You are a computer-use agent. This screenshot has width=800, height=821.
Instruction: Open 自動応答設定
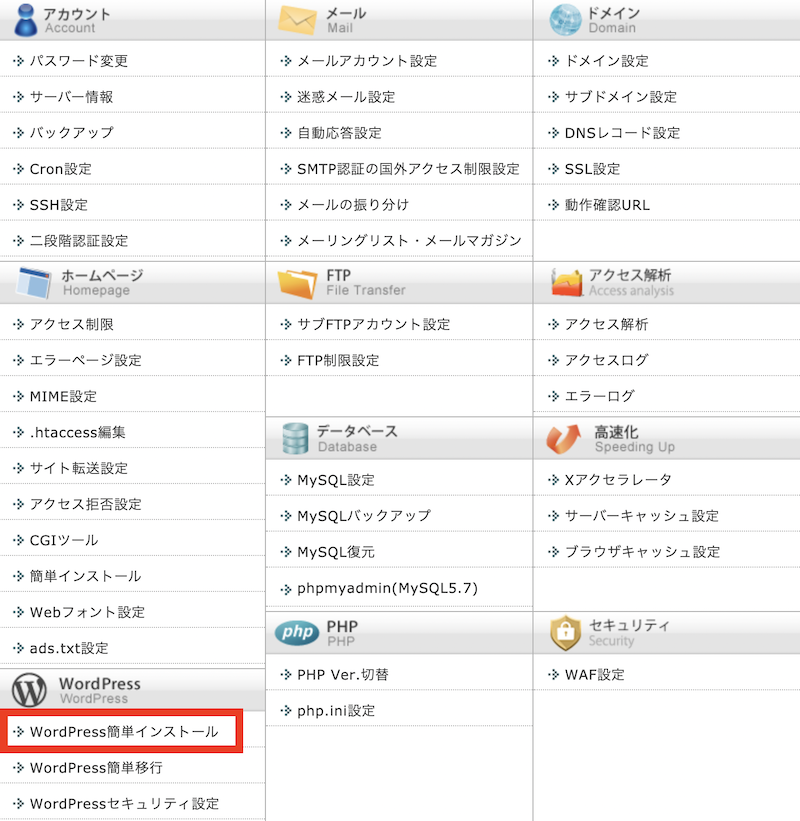(339, 132)
